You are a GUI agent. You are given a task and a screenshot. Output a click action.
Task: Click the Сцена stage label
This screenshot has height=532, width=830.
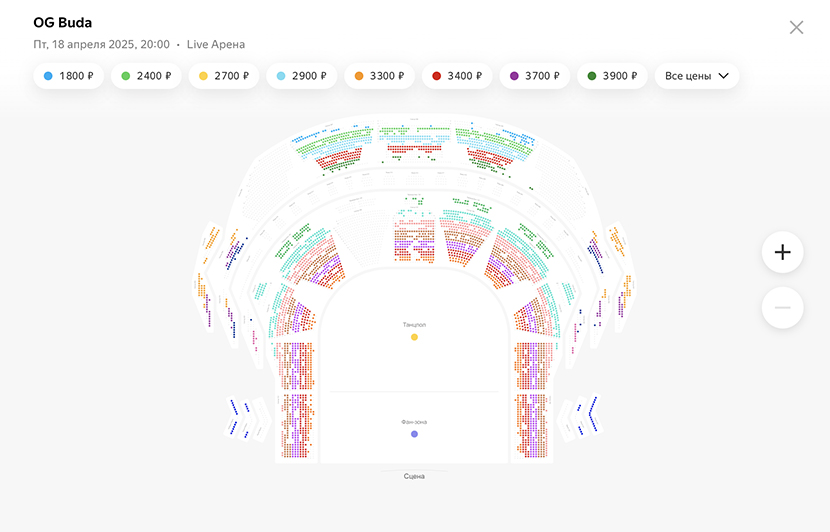[414, 476]
